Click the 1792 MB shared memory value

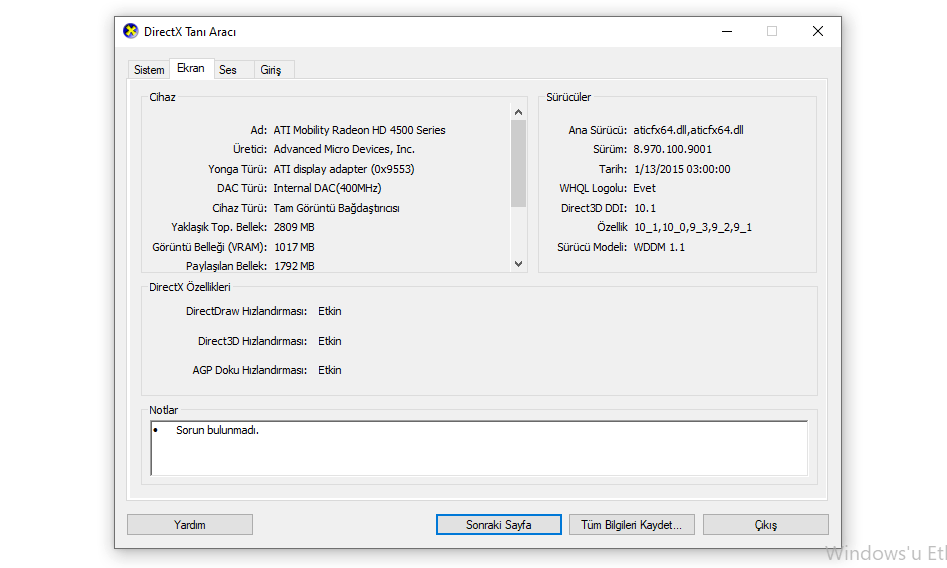pos(294,266)
